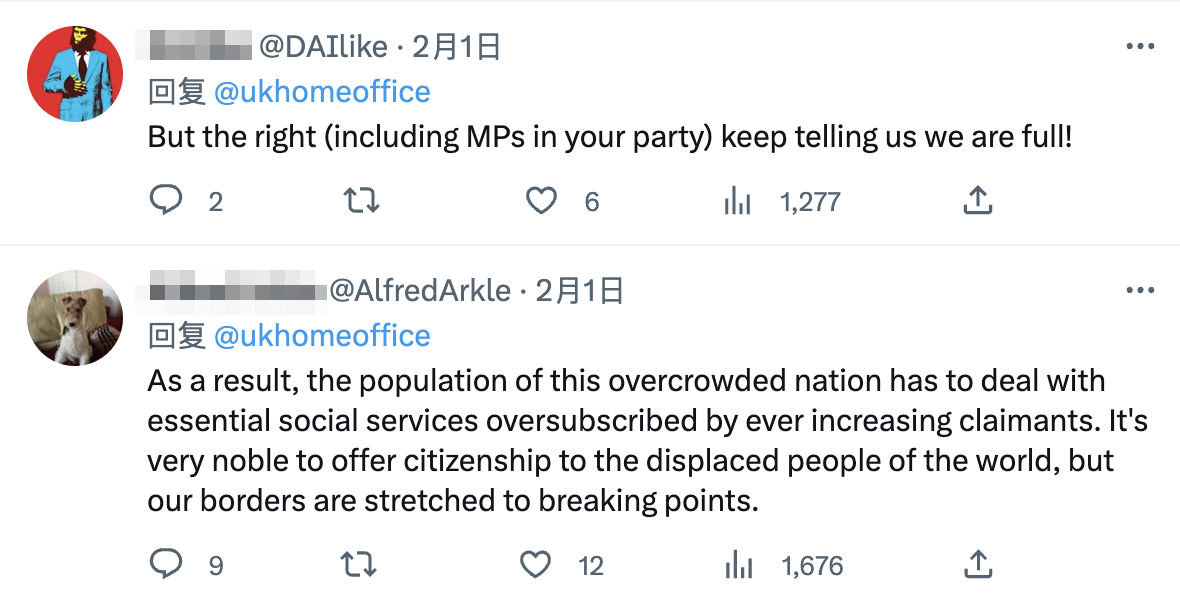Screen dimensions: 1180x606
Task: Retweet the @DAIlike tweet
Action: pyautogui.click(x=360, y=201)
